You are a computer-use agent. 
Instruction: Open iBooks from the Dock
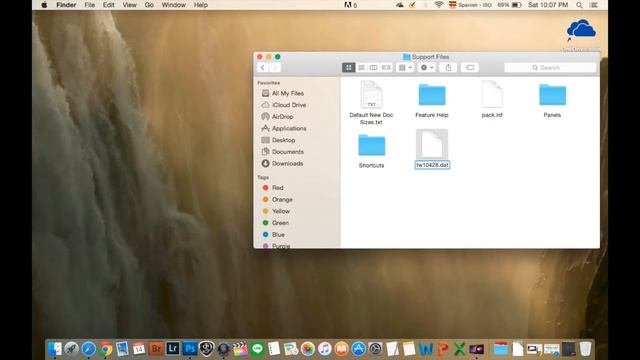click(341, 349)
